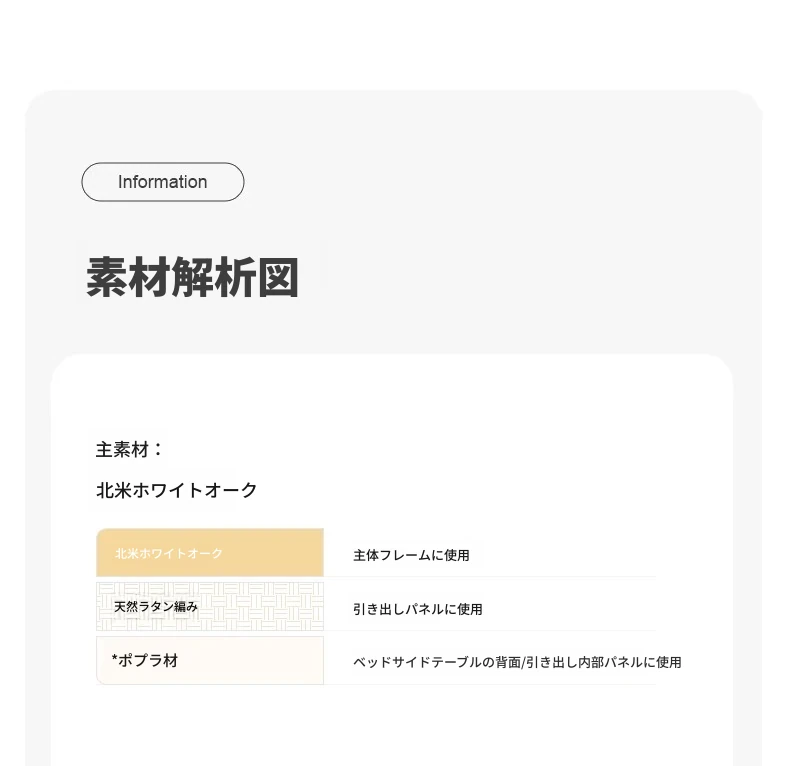The height and width of the screenshot is (766, 790).
Task: Select the 素材解析図 heading
Action: tap(192, 277)
